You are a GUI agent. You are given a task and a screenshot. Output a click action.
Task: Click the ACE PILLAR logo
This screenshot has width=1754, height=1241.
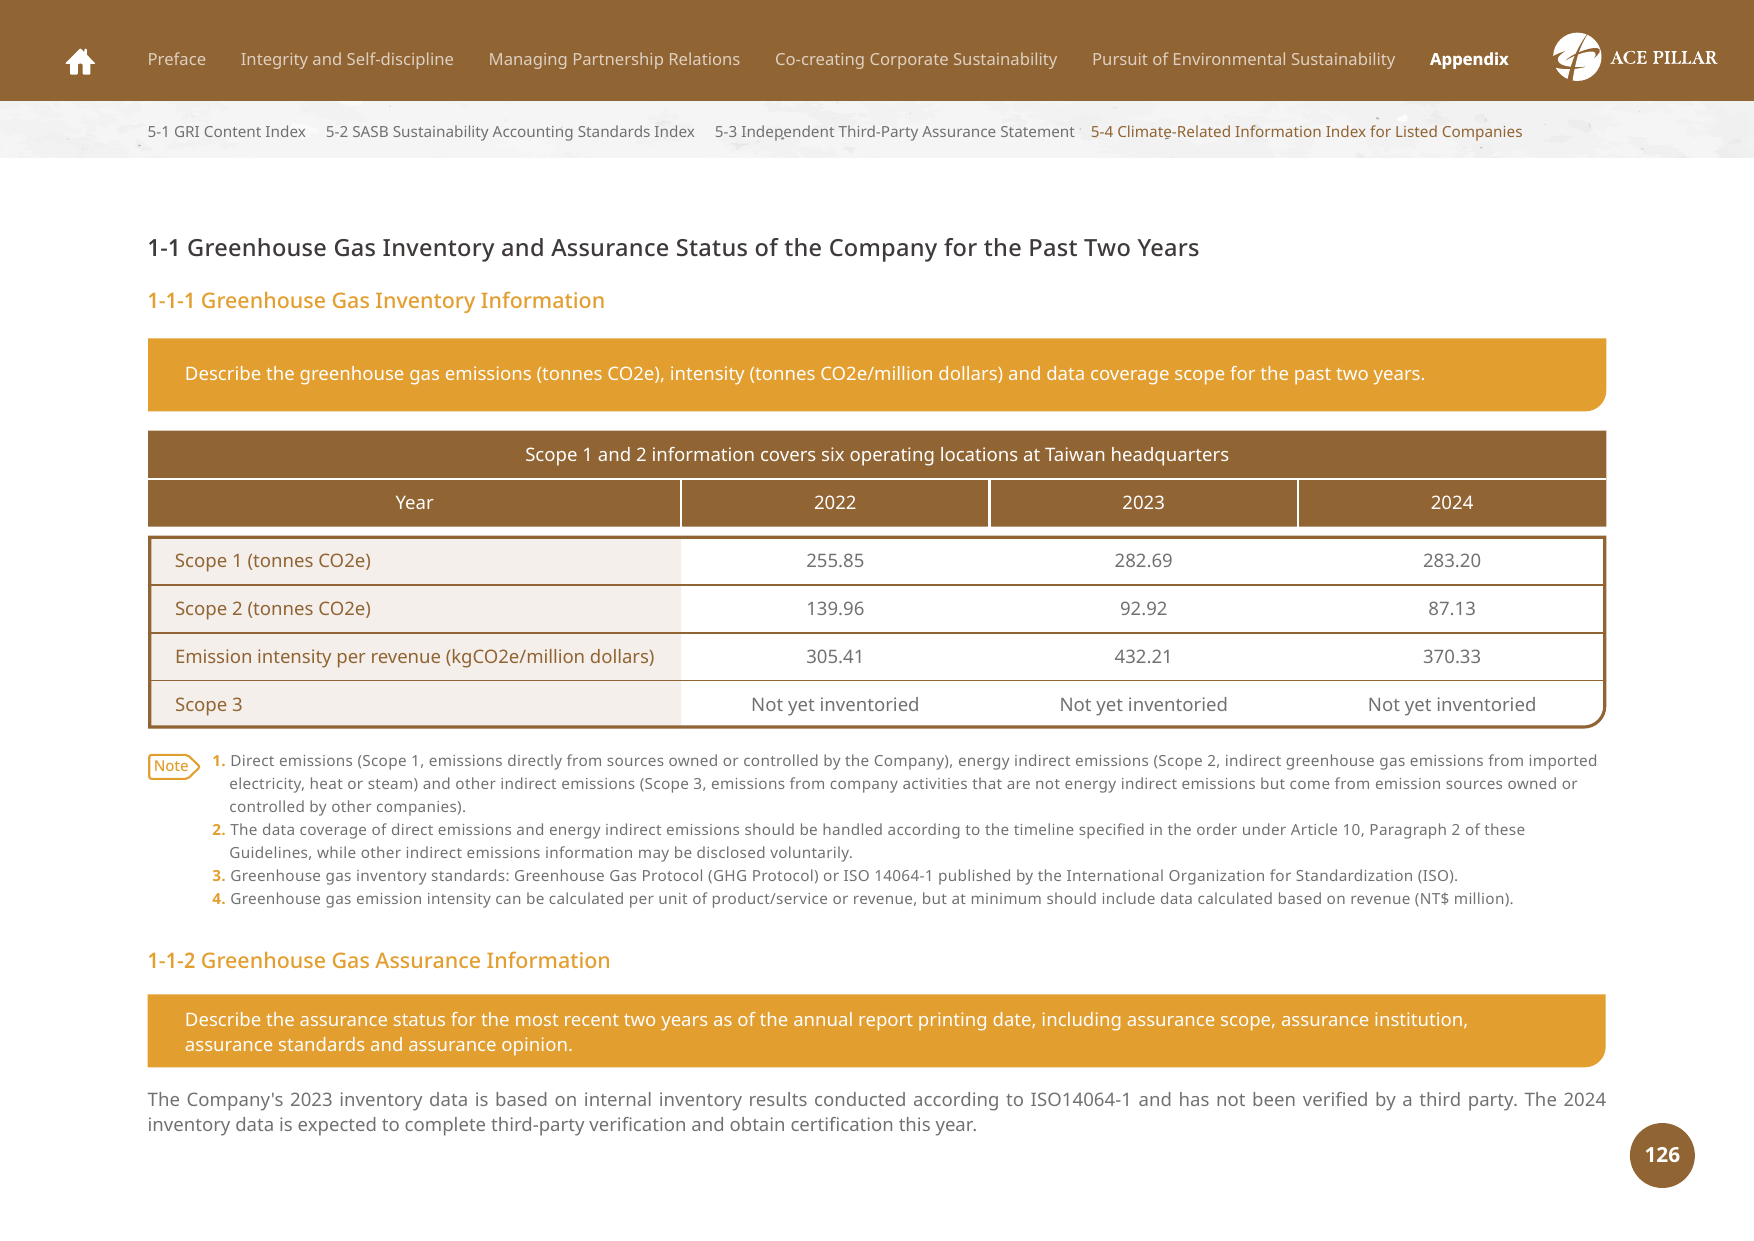coord(1635,57)
